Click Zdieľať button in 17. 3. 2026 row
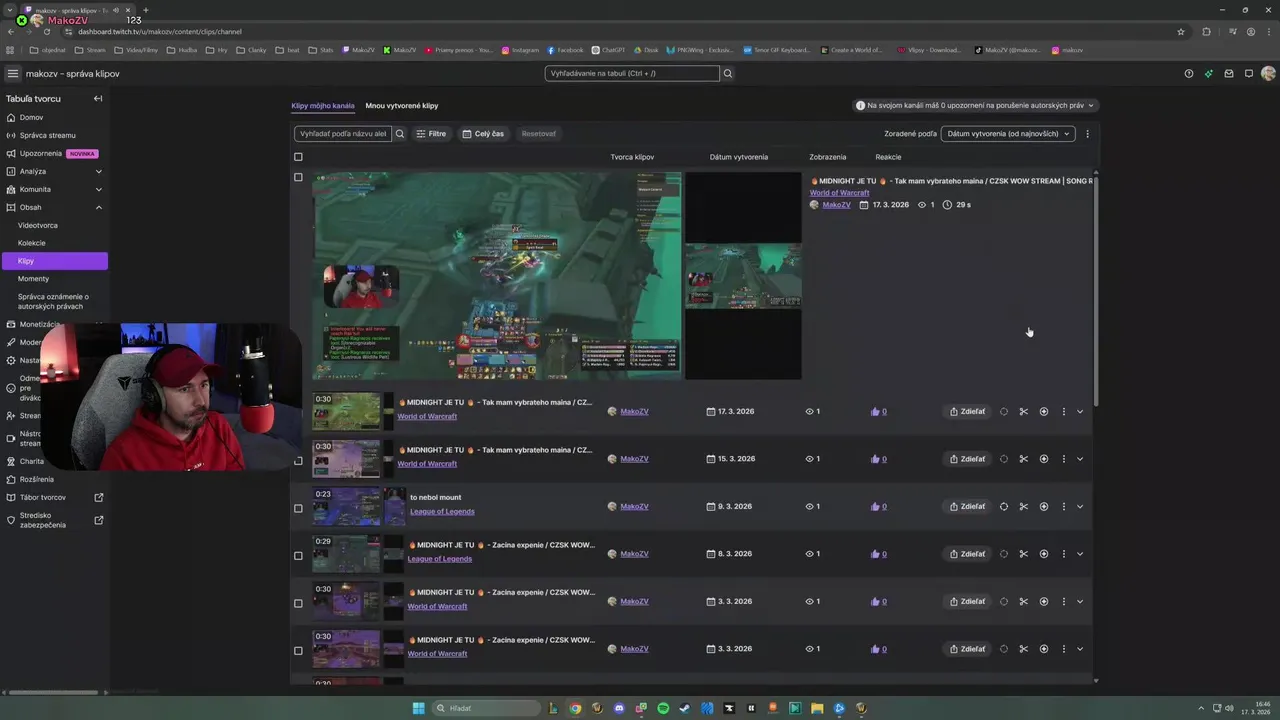The height and width of the screenshot is (720, 1280). tap(967, 411)
